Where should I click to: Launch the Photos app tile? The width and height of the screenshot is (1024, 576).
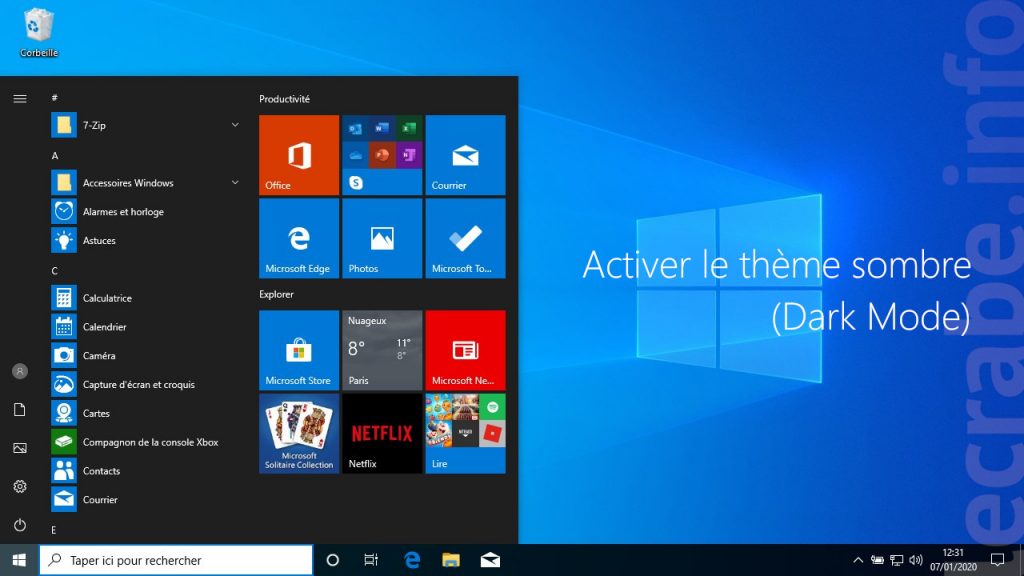(x=381, y=238)
